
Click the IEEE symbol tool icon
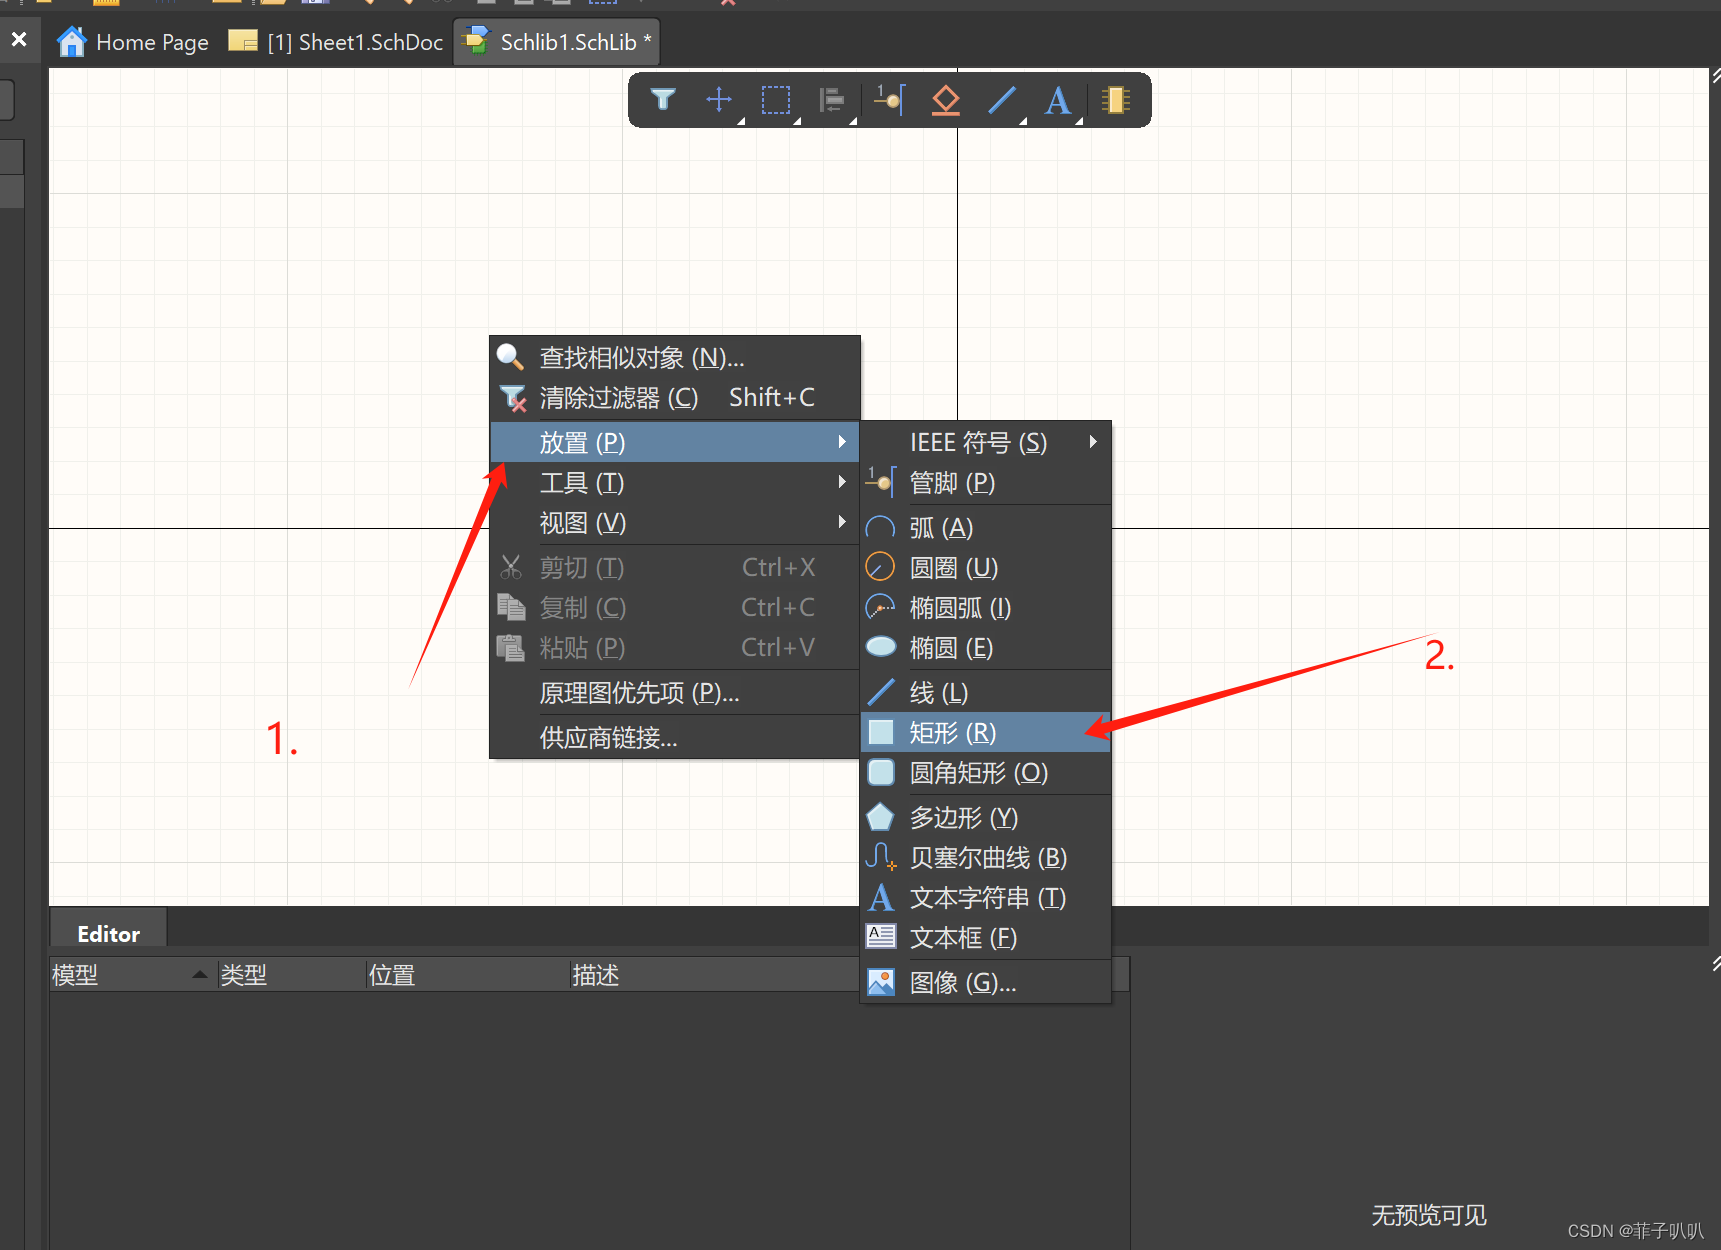tap(946, 100)
